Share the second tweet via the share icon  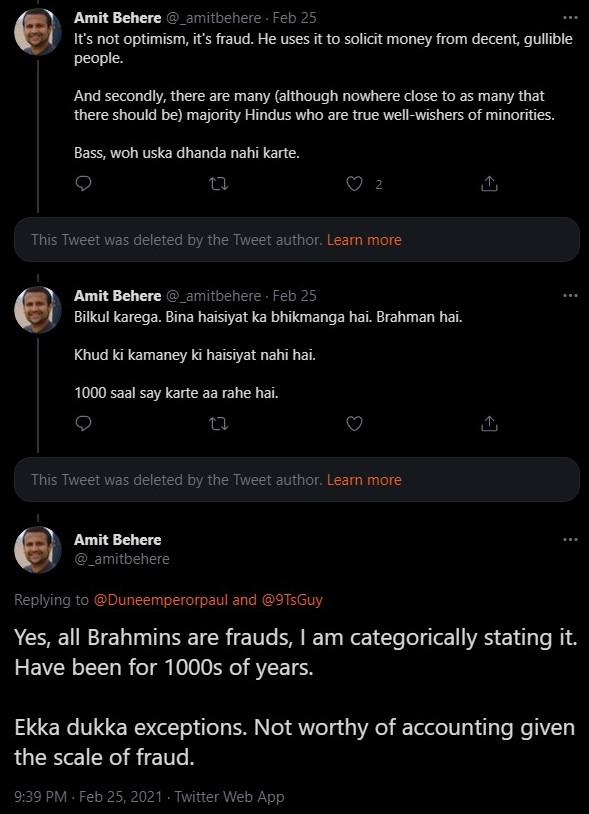489,423
